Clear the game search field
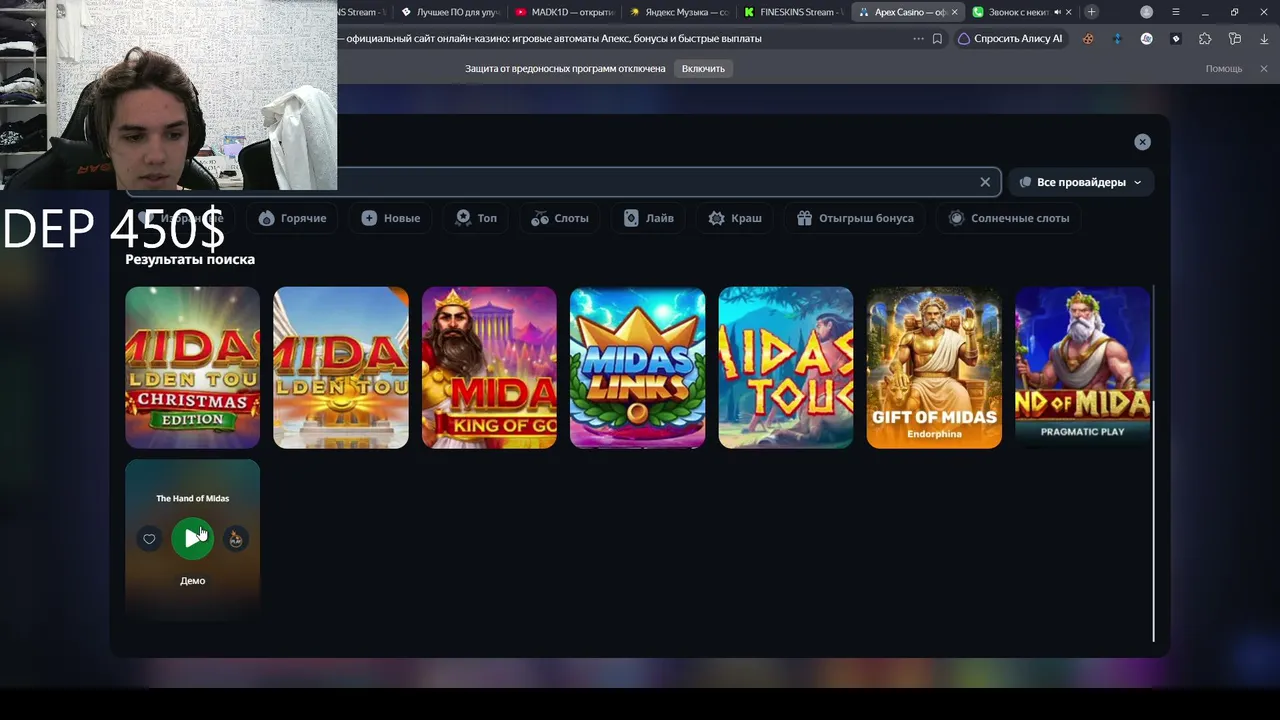This screenshot has height=720, width=1280. pos(985,182)
